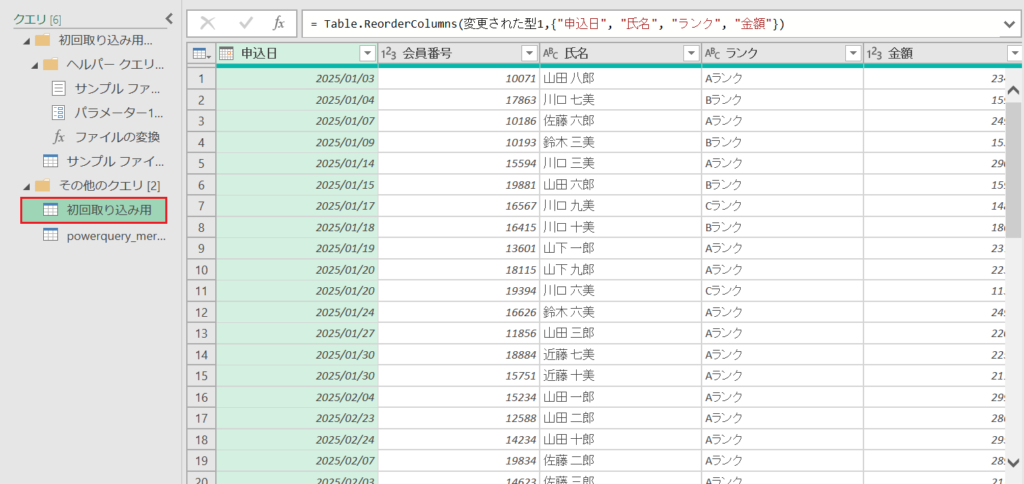Click the name cell 山田 八郎
Screen dimensions: 1024x484
pyautogui.click(x=620, y=79)
